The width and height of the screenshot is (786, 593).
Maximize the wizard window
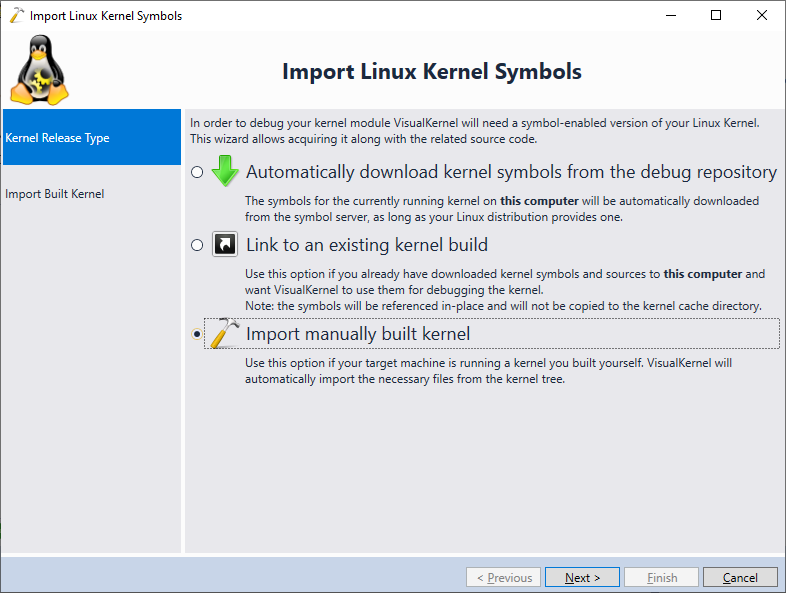(x=716, y=16)
